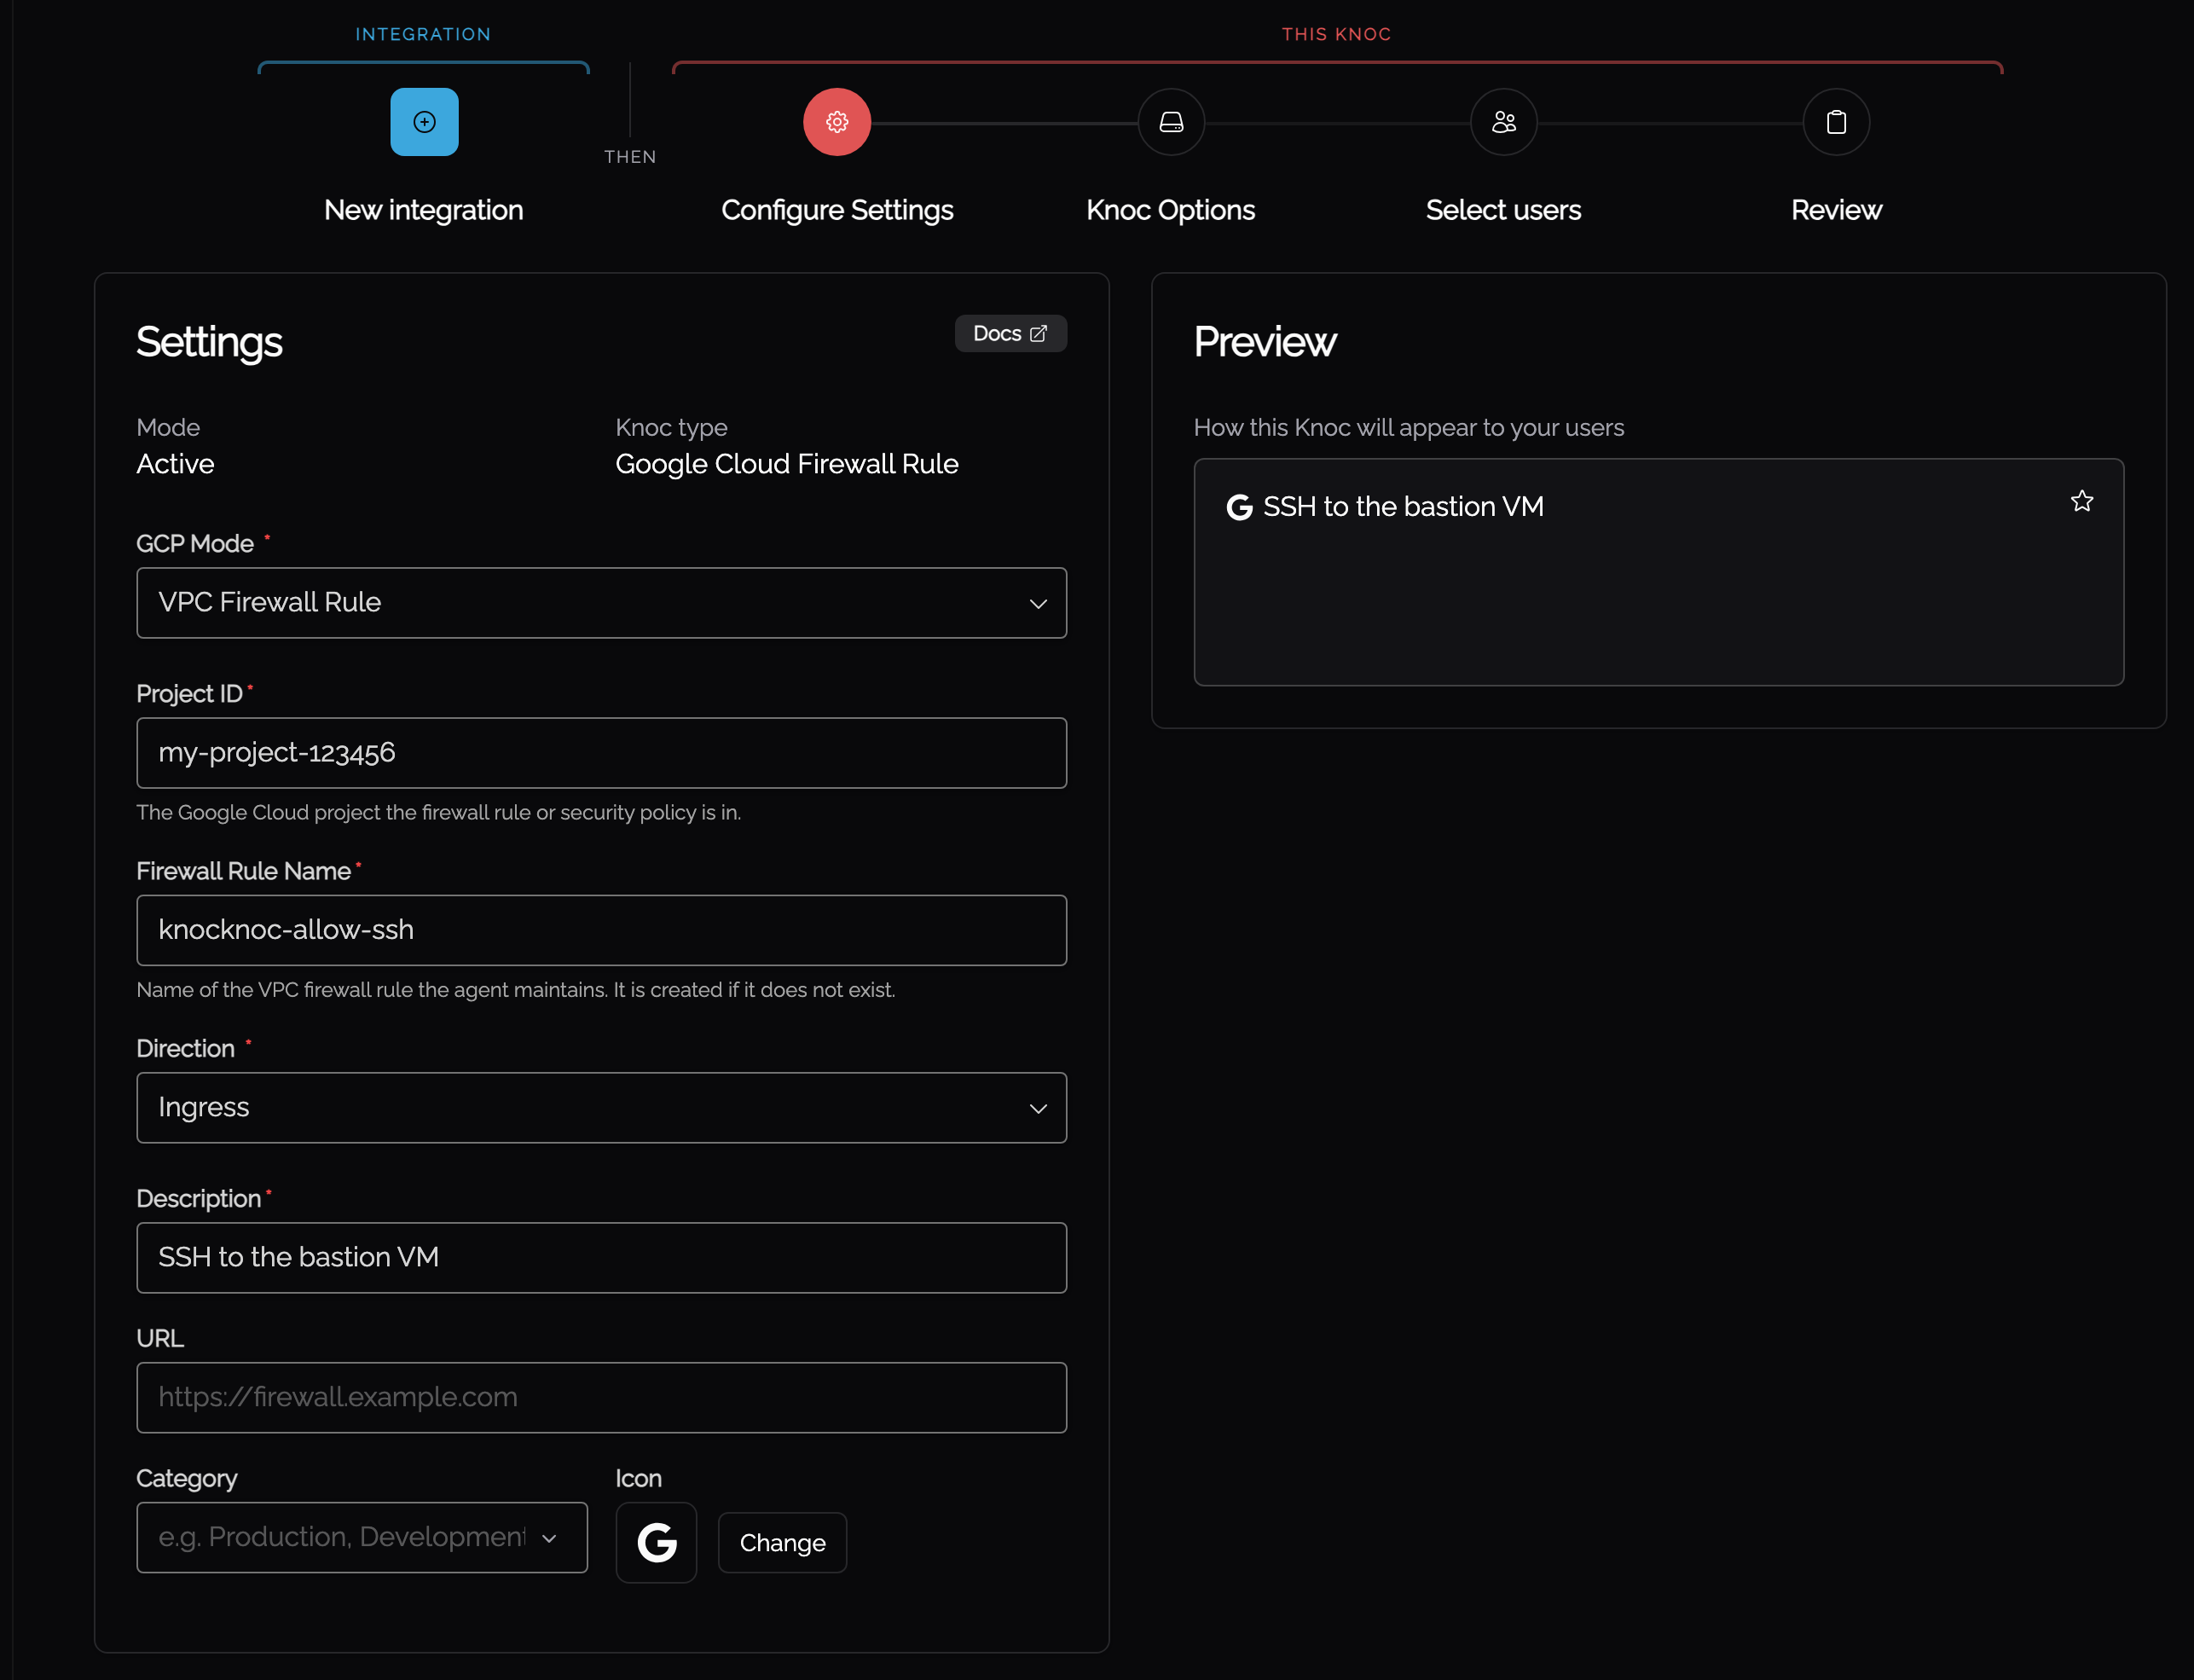Click the Change icon button
This screenshot has width=2194, height=1680.
pos(782,1543)
